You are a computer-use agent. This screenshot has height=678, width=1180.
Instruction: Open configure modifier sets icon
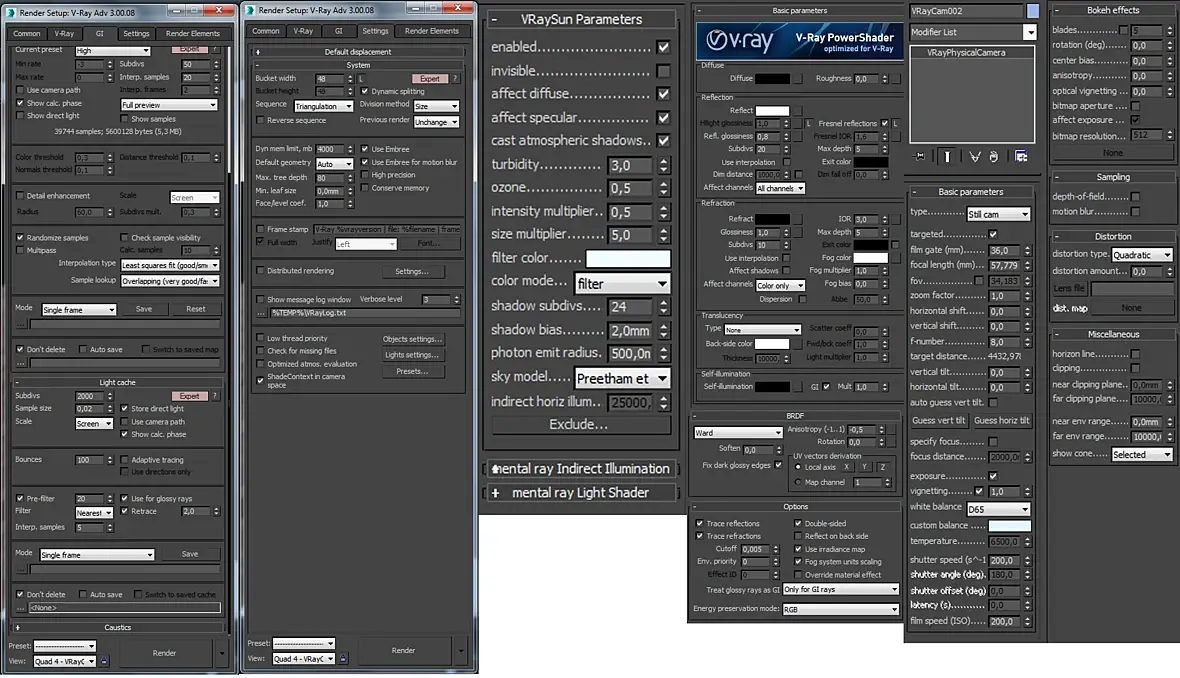[x=1021, y=157]
